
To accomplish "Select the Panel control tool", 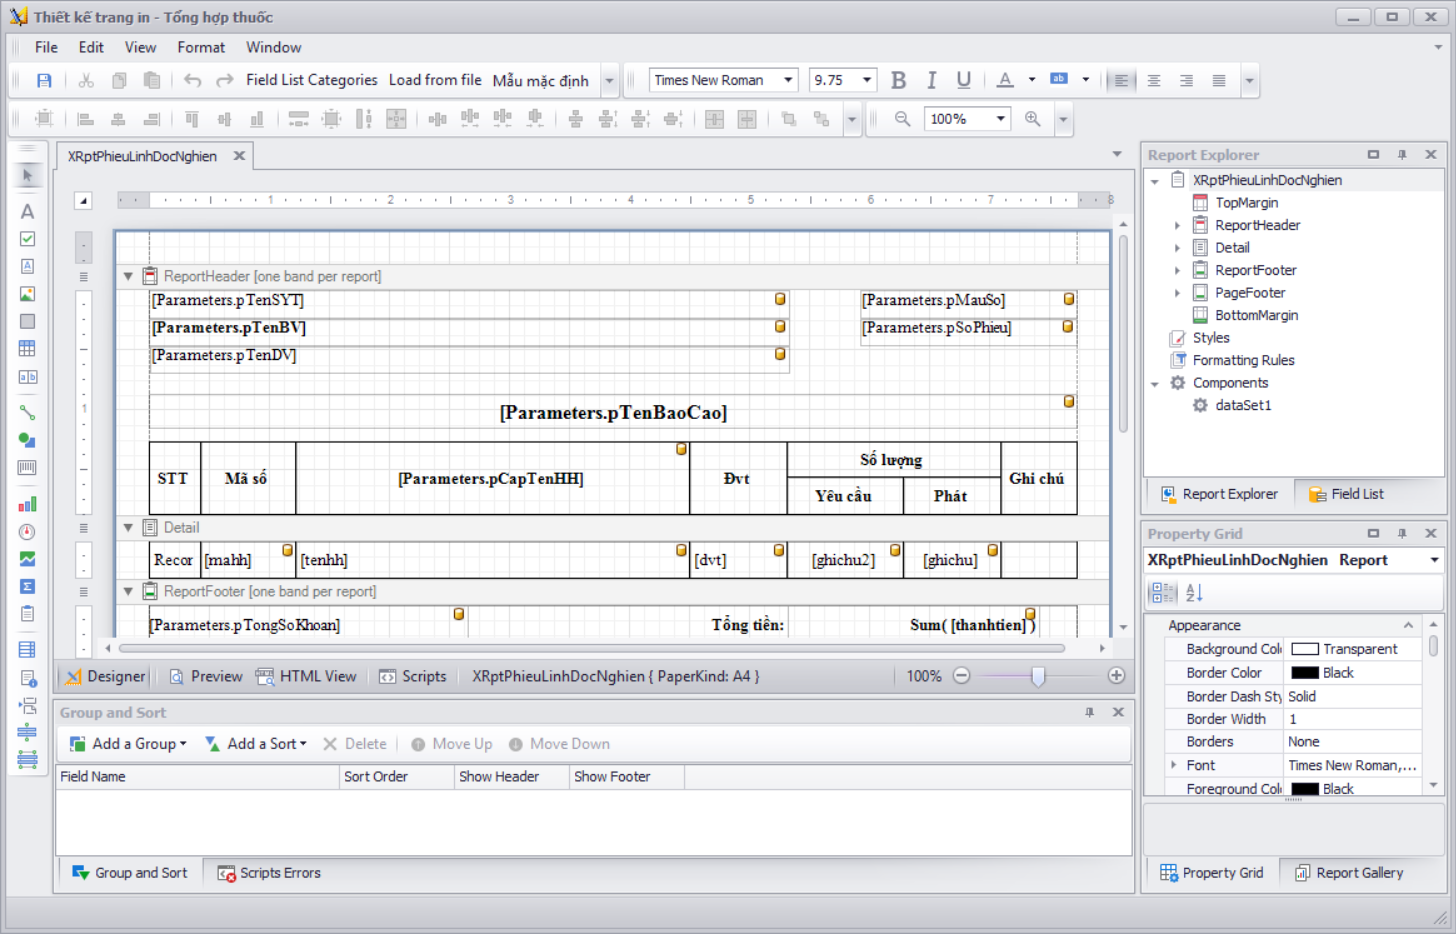I will (x=27, y=321).
